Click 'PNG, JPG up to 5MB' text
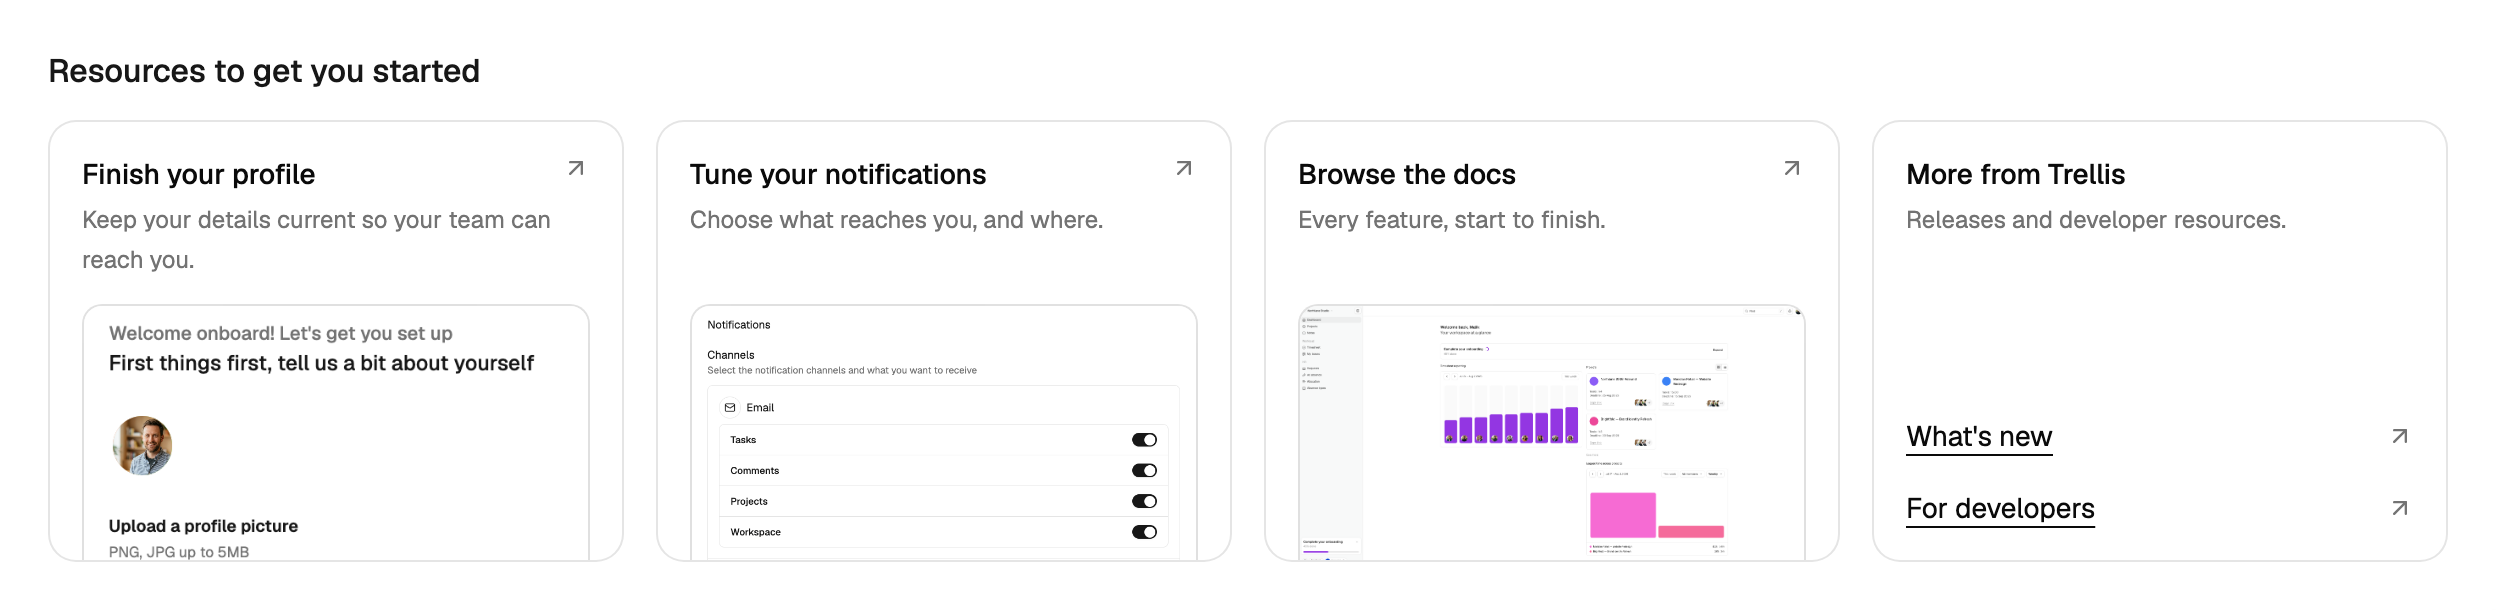Screen dimensions: 2496x610 tap(179, 552)
